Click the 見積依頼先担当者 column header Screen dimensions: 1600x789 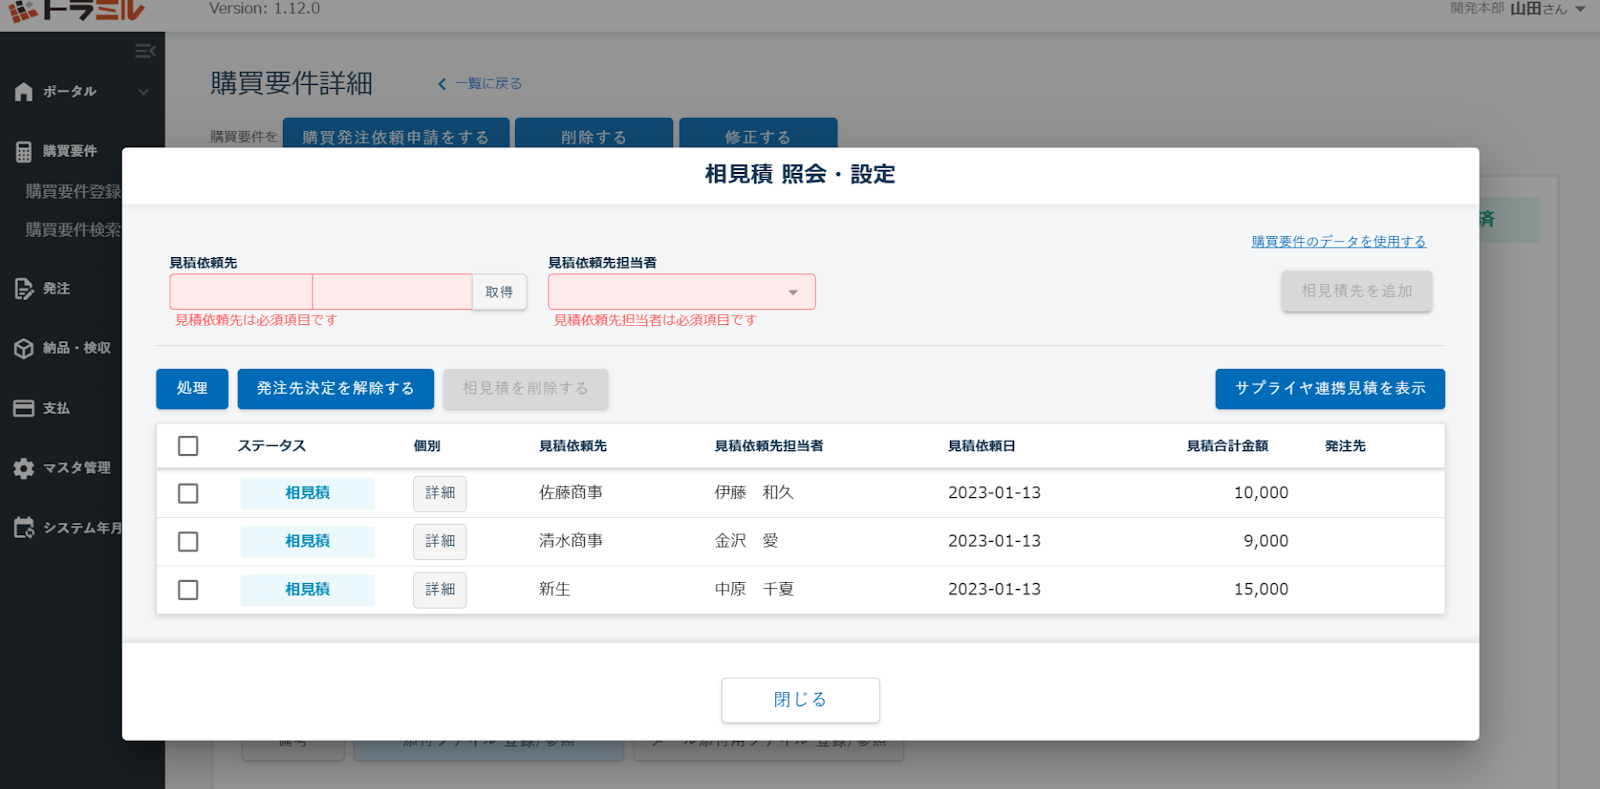(x=769, y=446)
